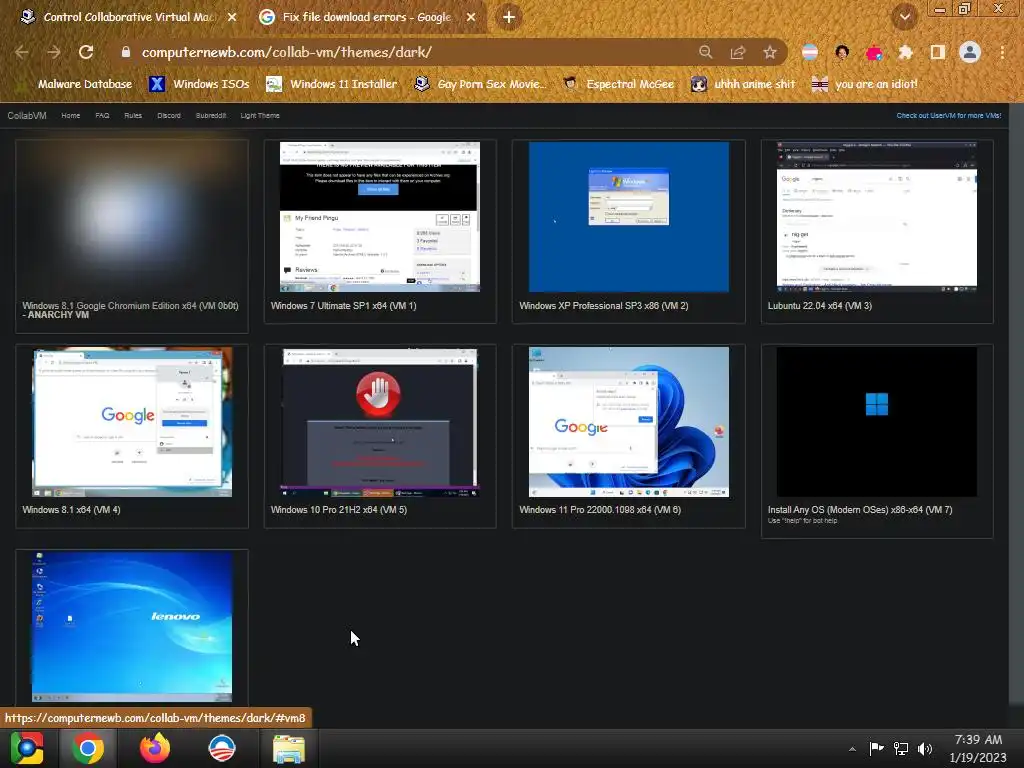This screenshot has width=1024, height=768.
Task: Close the Fix file download errors tab
Action: pos(471,17)
